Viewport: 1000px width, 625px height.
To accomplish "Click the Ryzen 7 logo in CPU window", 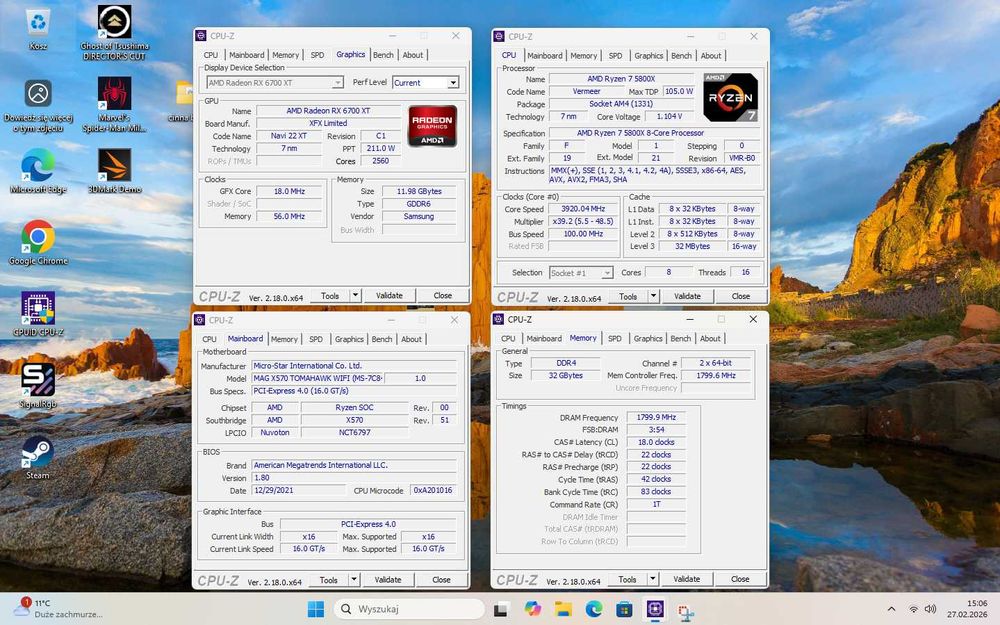I will pyautogui.click(x=730, y=98).
